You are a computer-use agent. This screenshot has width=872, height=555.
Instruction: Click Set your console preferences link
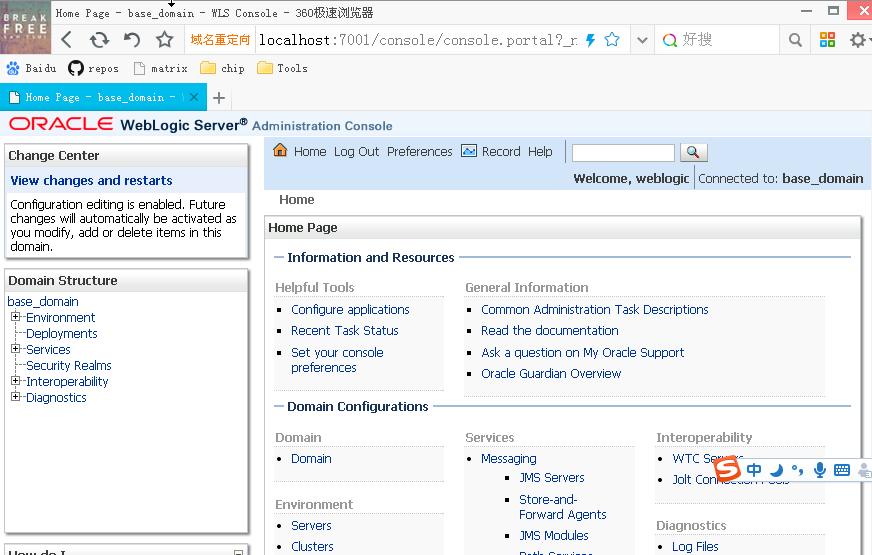pyautogui.click(x=337, y=360)
